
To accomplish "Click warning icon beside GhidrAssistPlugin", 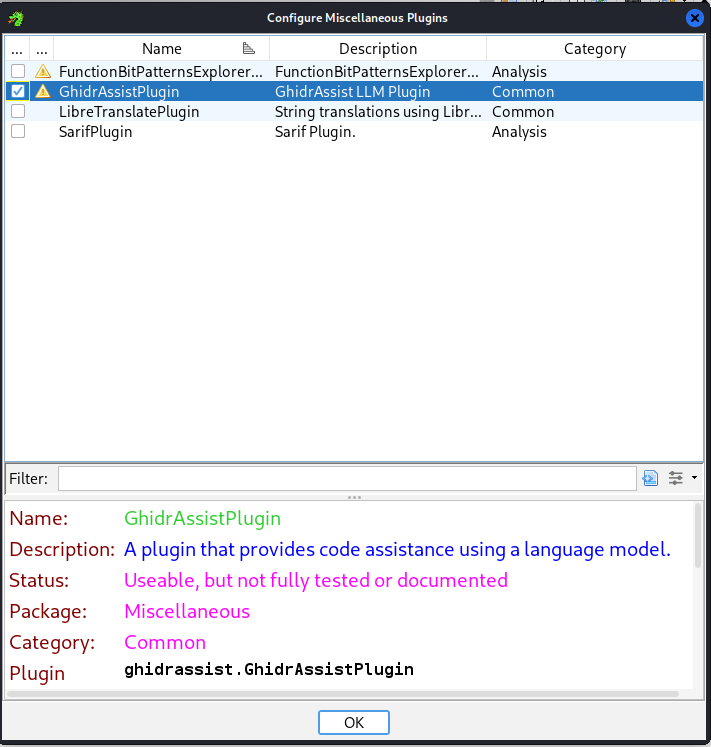I will [43, 92].
